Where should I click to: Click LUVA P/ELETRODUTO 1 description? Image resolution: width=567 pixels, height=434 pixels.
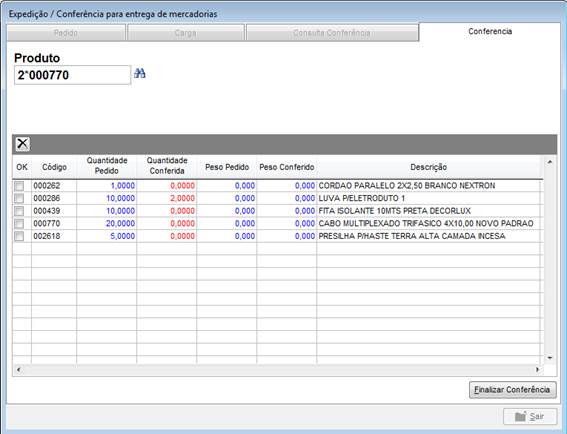coord(362,199)
